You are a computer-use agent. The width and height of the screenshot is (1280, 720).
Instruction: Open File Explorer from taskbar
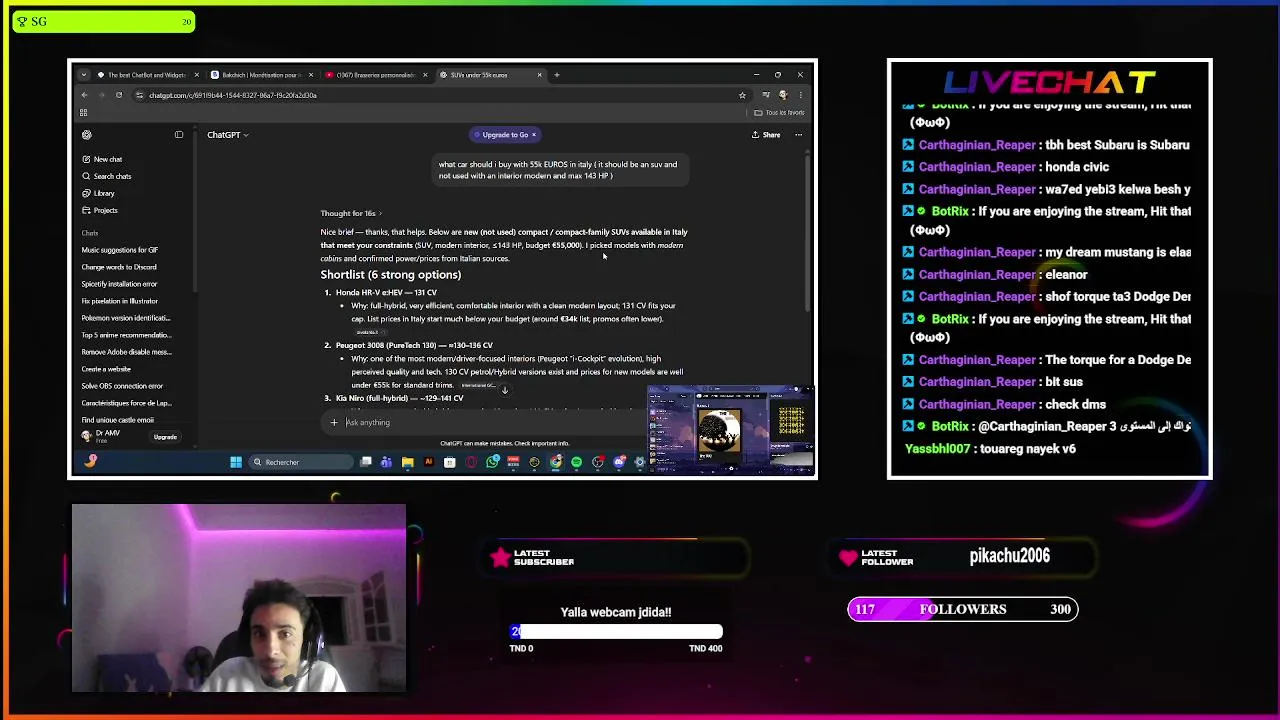408,462
